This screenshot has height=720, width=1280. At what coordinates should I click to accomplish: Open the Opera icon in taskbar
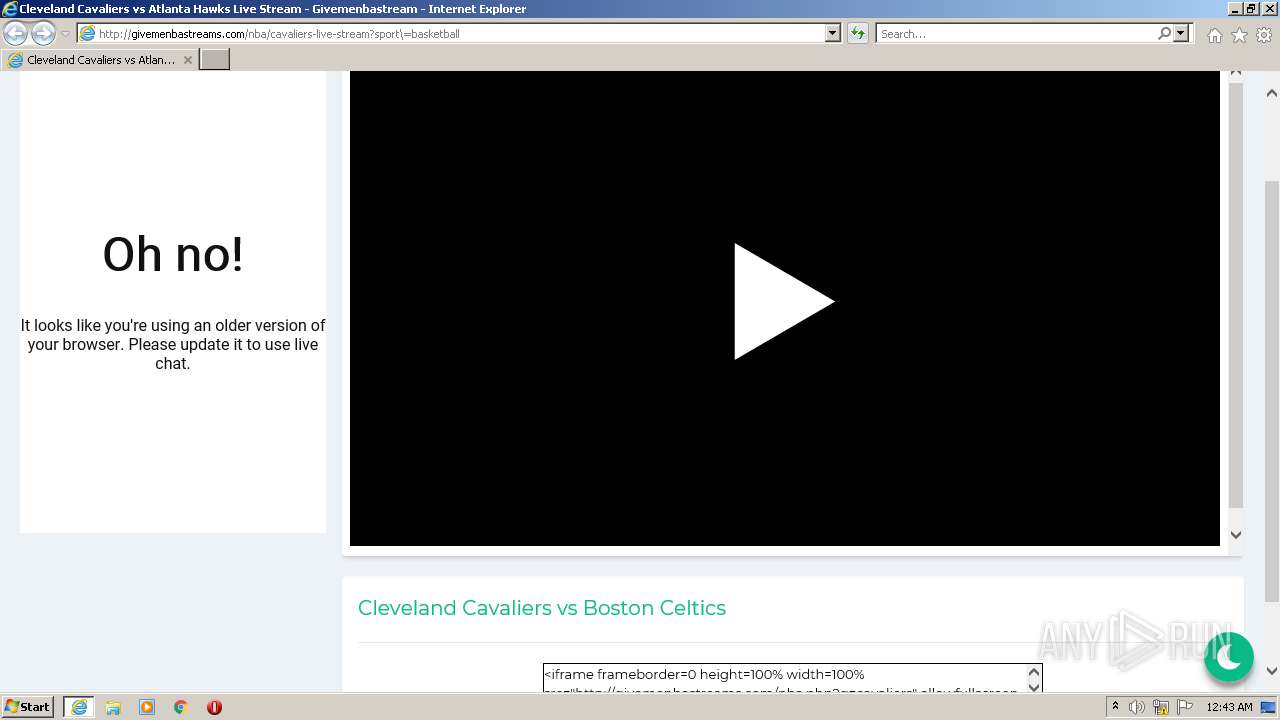click(214, 707)
